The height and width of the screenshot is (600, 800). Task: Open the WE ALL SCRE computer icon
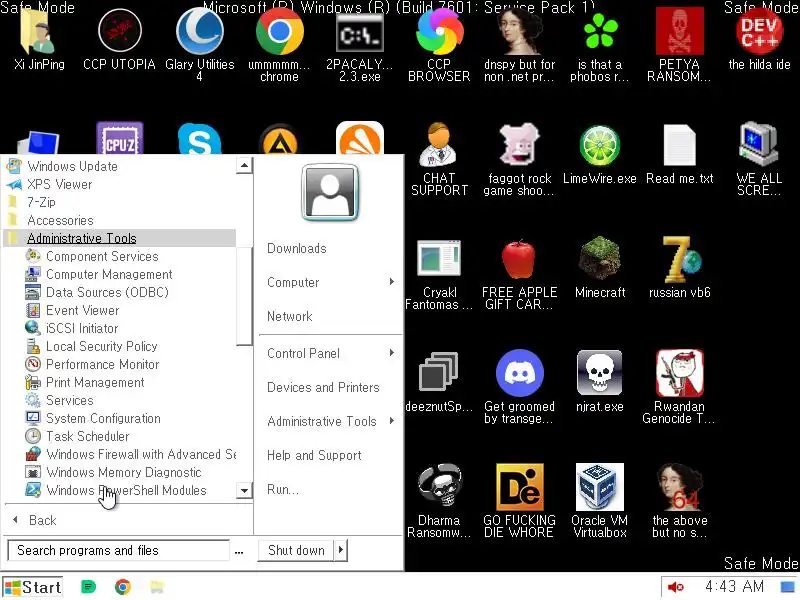pos(759,144)
